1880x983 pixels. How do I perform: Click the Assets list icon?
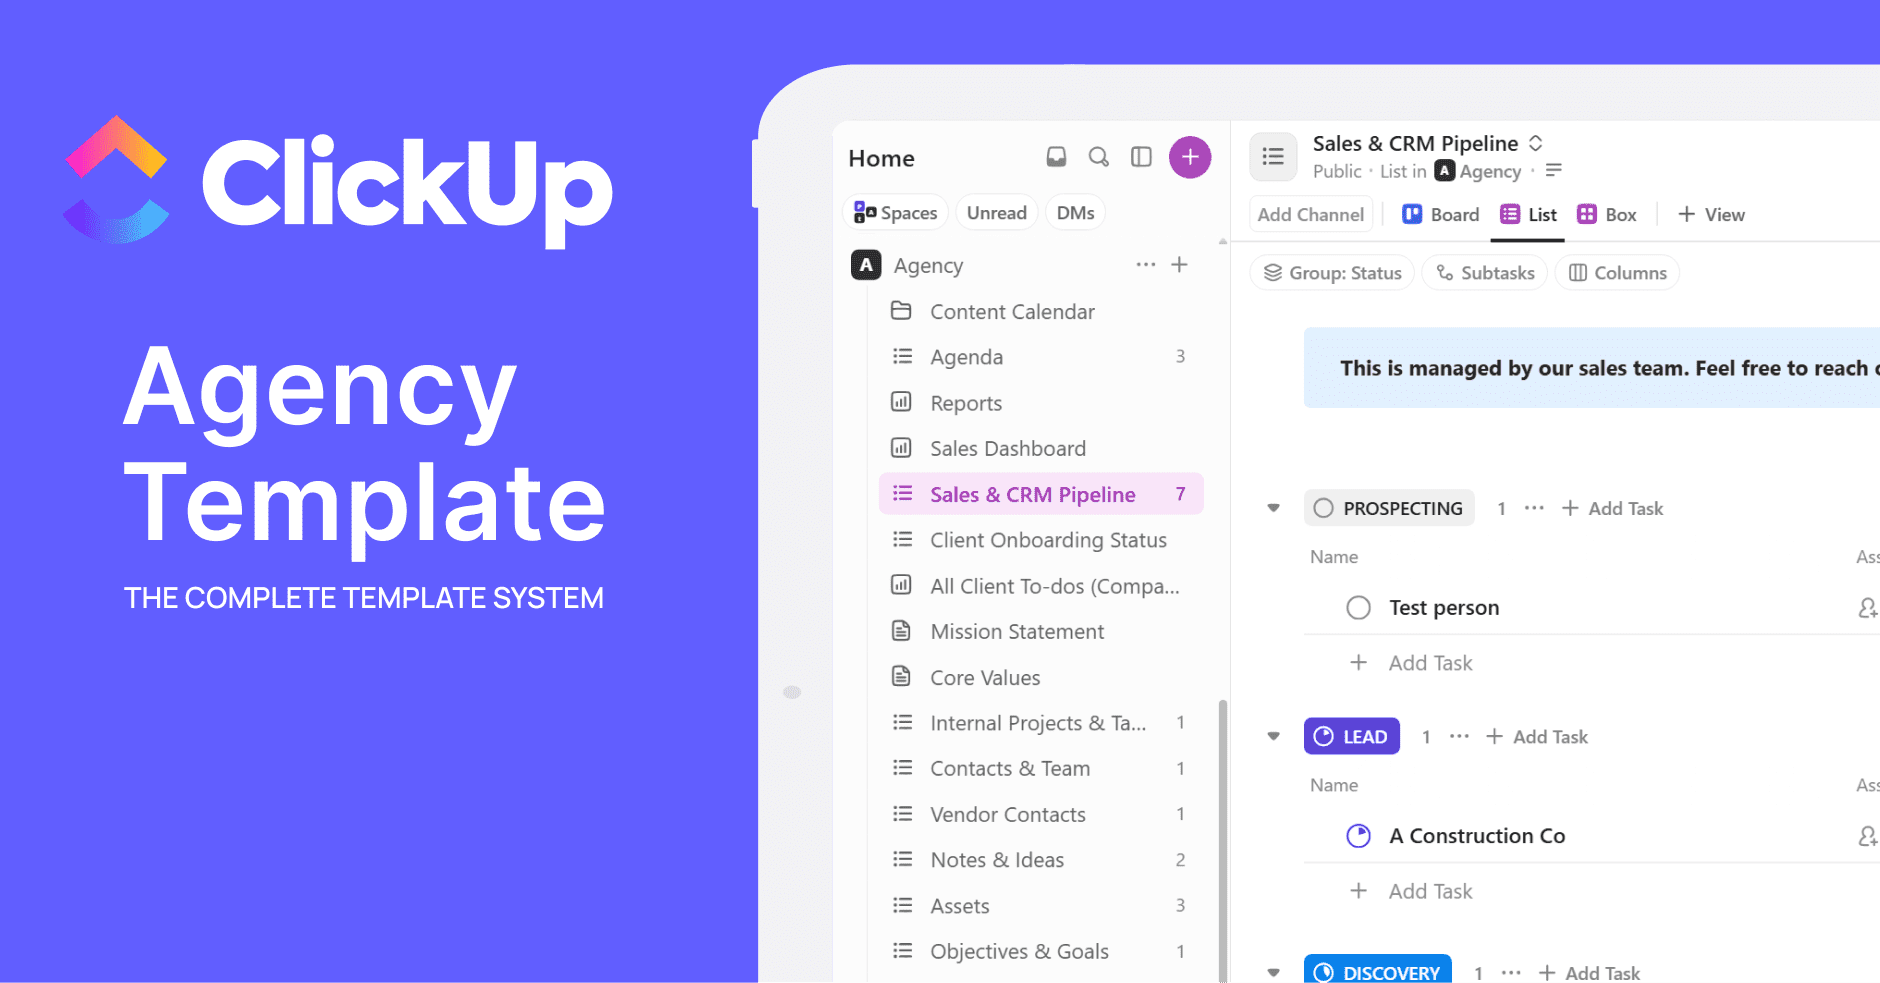click(902, 905)
